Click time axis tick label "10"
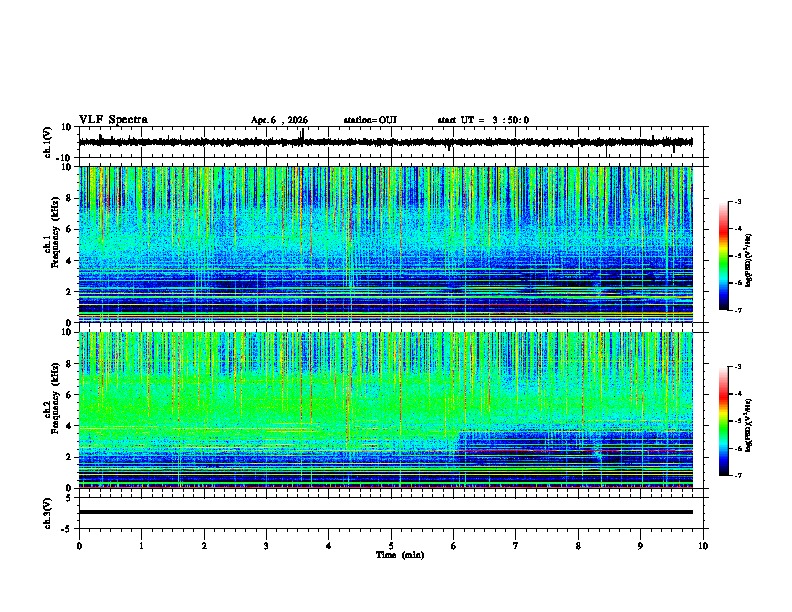The height and width of the screenshot is (612, 792). (703, 546)
